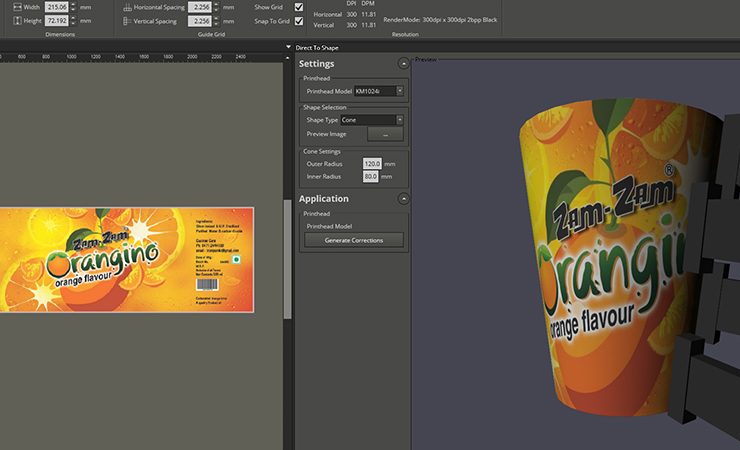Screen dimensions: 740x450
Task: Click the Width dimension icon
Action: point(17,7)
